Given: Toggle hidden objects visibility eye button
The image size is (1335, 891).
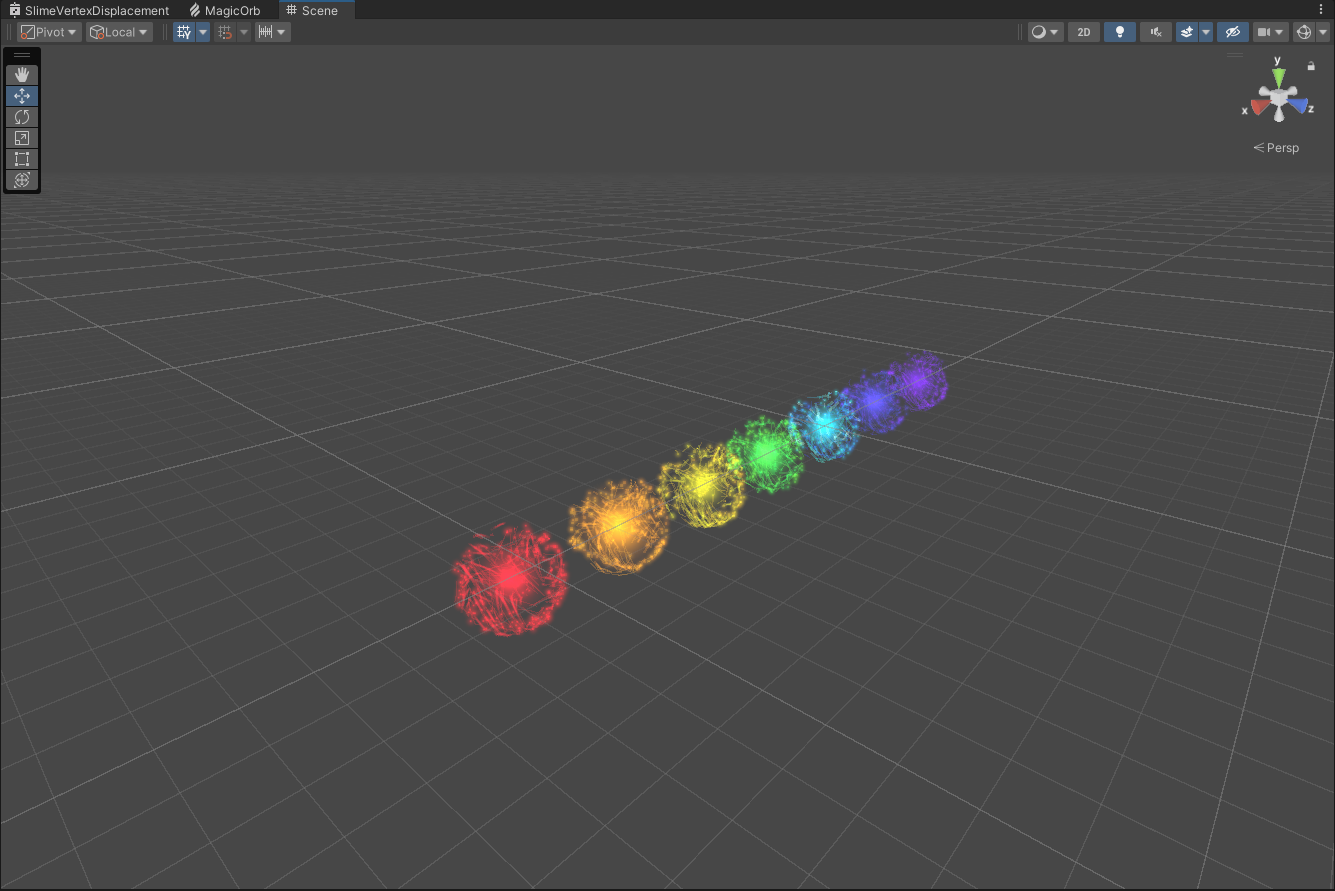Looking at the screenshot, I should (x=1233, y=32).
